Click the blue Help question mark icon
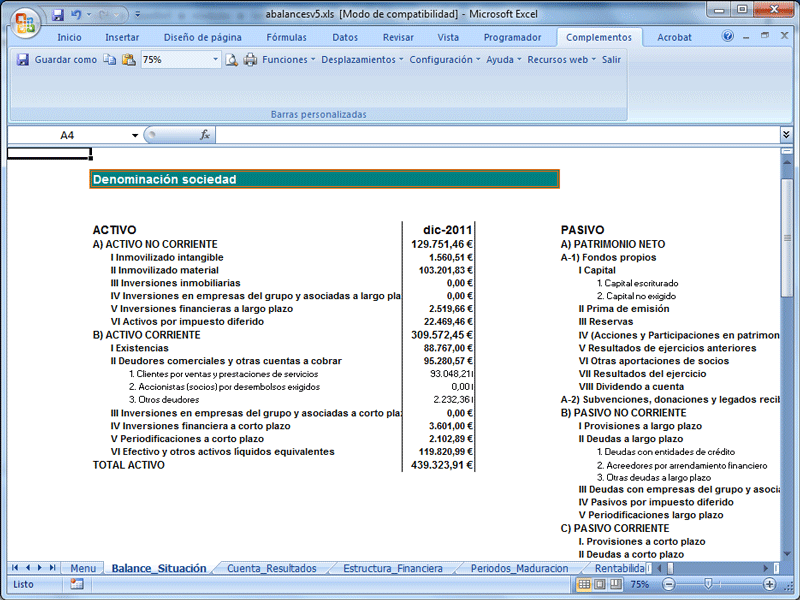Image resolution: width=800 pixels, height=600 pixels. [728, 36]
